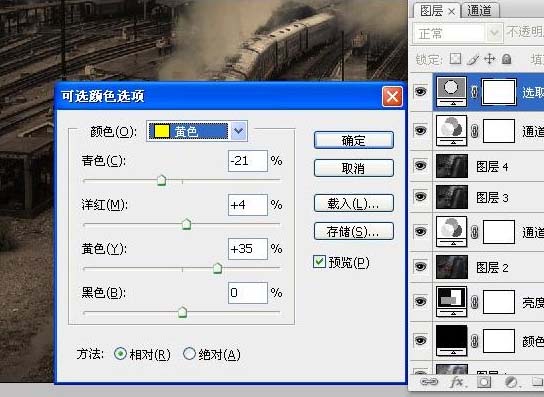Click the layer name 图层 3
The height and width of the screenshot is (397, 544).
pos(492,198)
